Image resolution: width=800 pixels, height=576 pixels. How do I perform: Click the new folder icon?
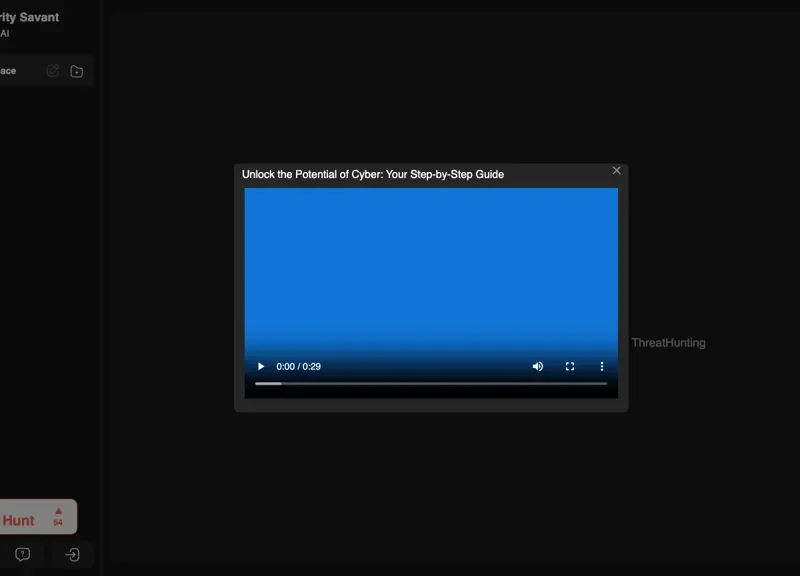[77, 71]
